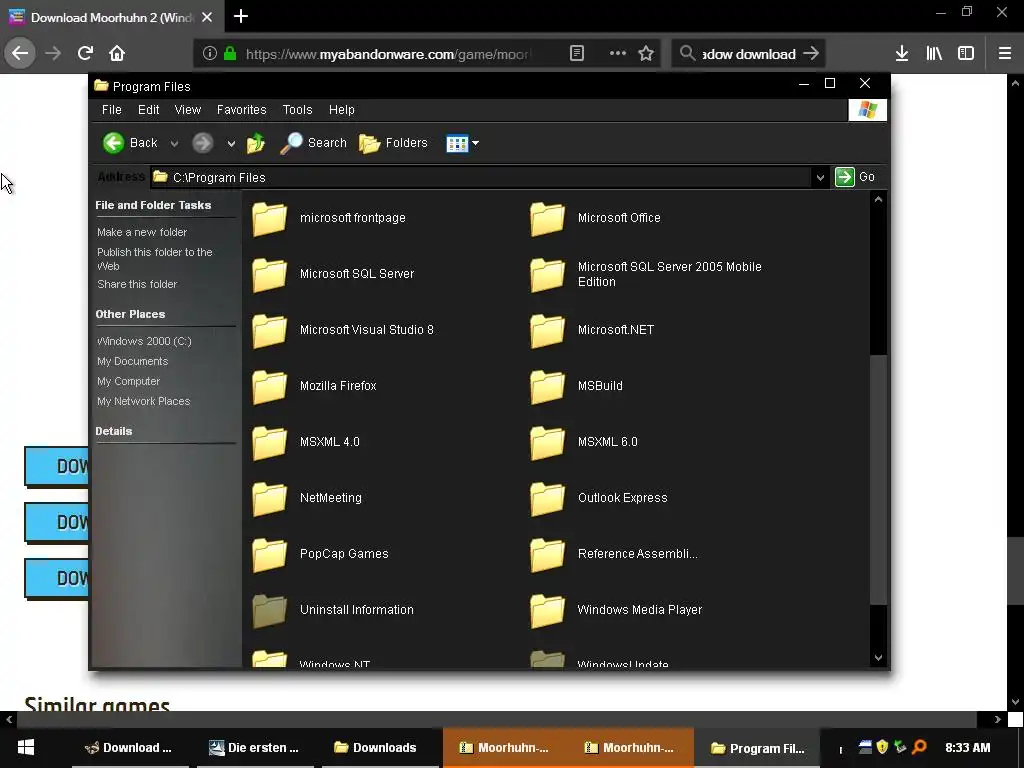Open the Help menu
Viewport: 1024px width, 768px height.
pos(342,110)
